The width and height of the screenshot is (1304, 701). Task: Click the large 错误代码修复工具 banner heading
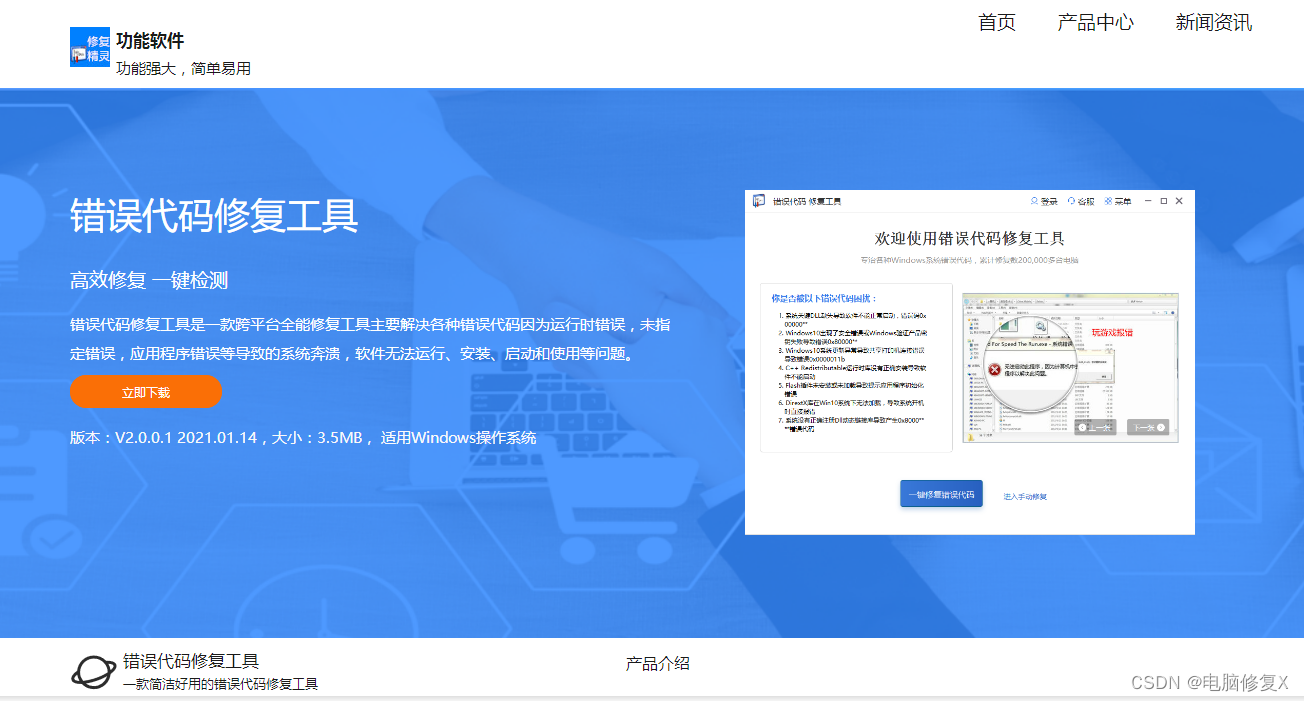[x=214, y=216]
